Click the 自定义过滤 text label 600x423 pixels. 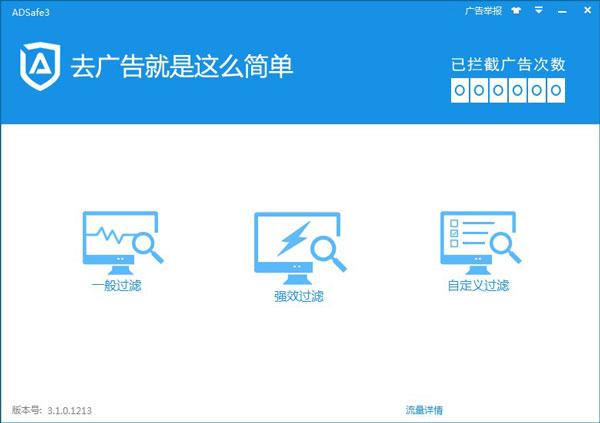(x=478, y=286)
